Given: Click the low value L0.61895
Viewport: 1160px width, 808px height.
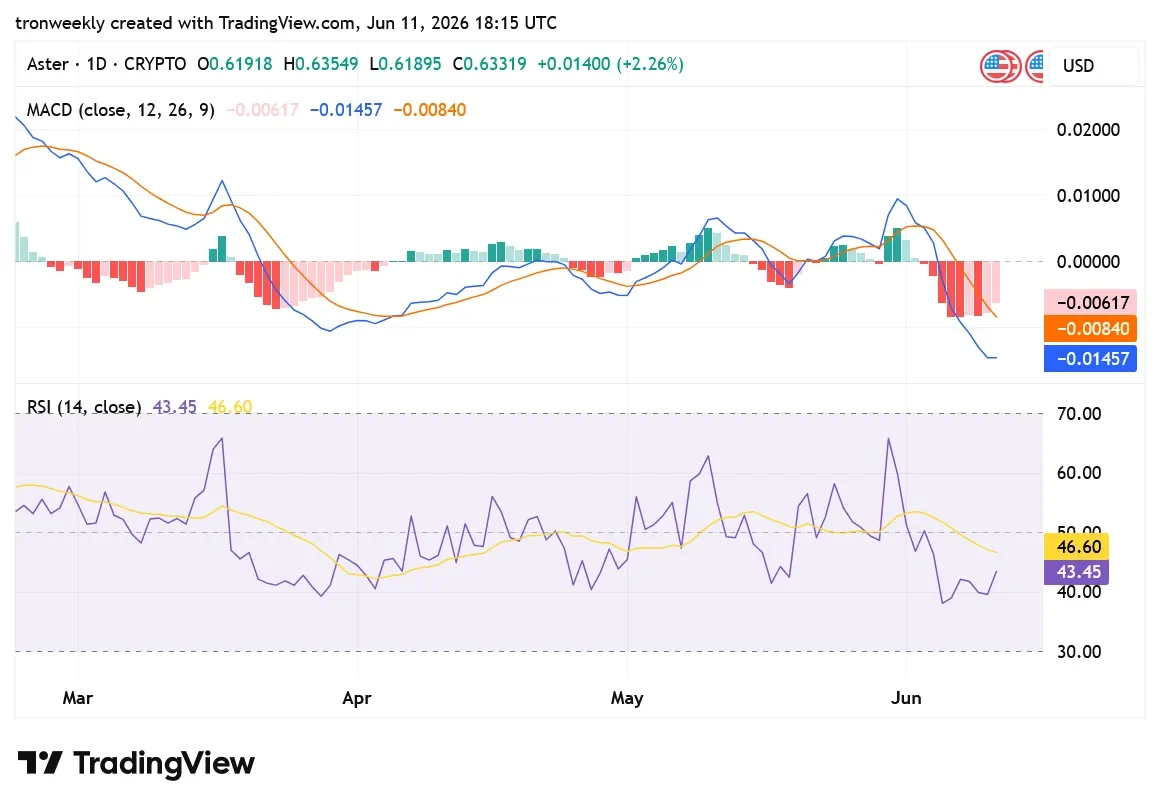Looking at the screenshot, I should tap(405, 64).
